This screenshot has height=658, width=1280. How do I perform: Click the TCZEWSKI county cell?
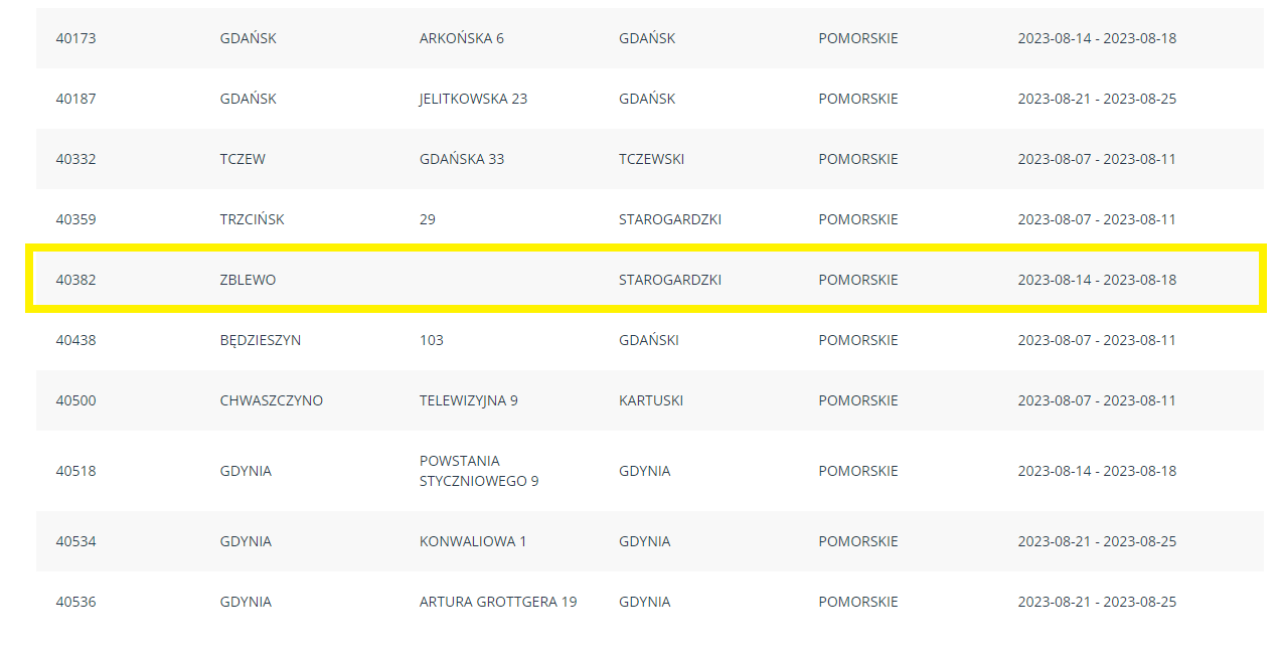(x=651, y=159)
